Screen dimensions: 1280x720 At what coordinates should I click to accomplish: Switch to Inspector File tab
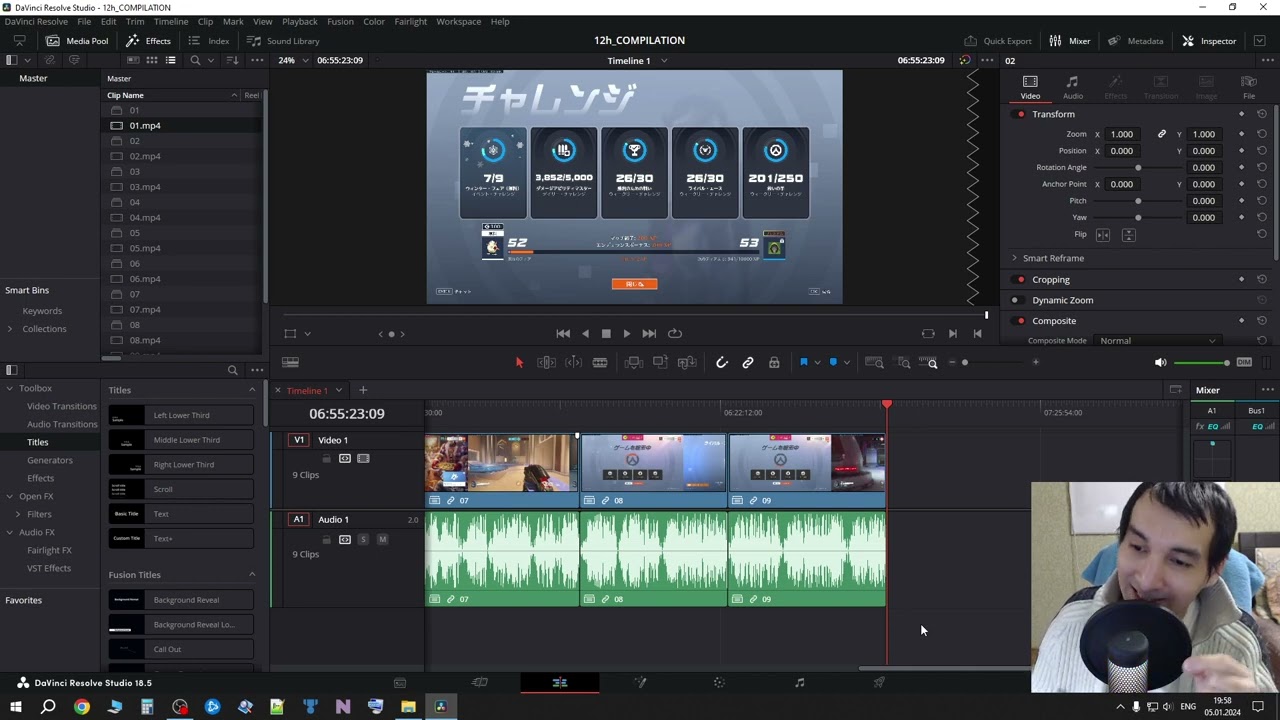point(1249,88)
